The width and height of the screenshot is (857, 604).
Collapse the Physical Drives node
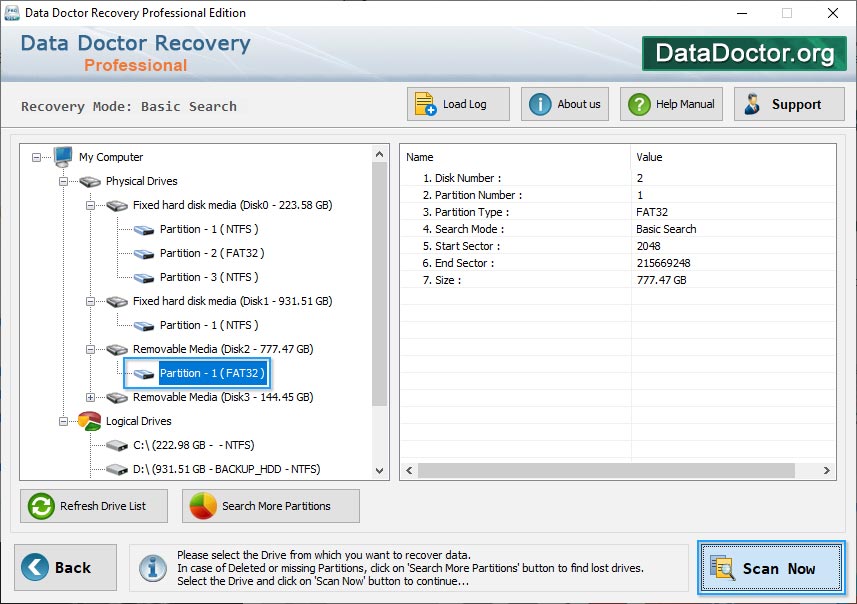coord(63,181)
